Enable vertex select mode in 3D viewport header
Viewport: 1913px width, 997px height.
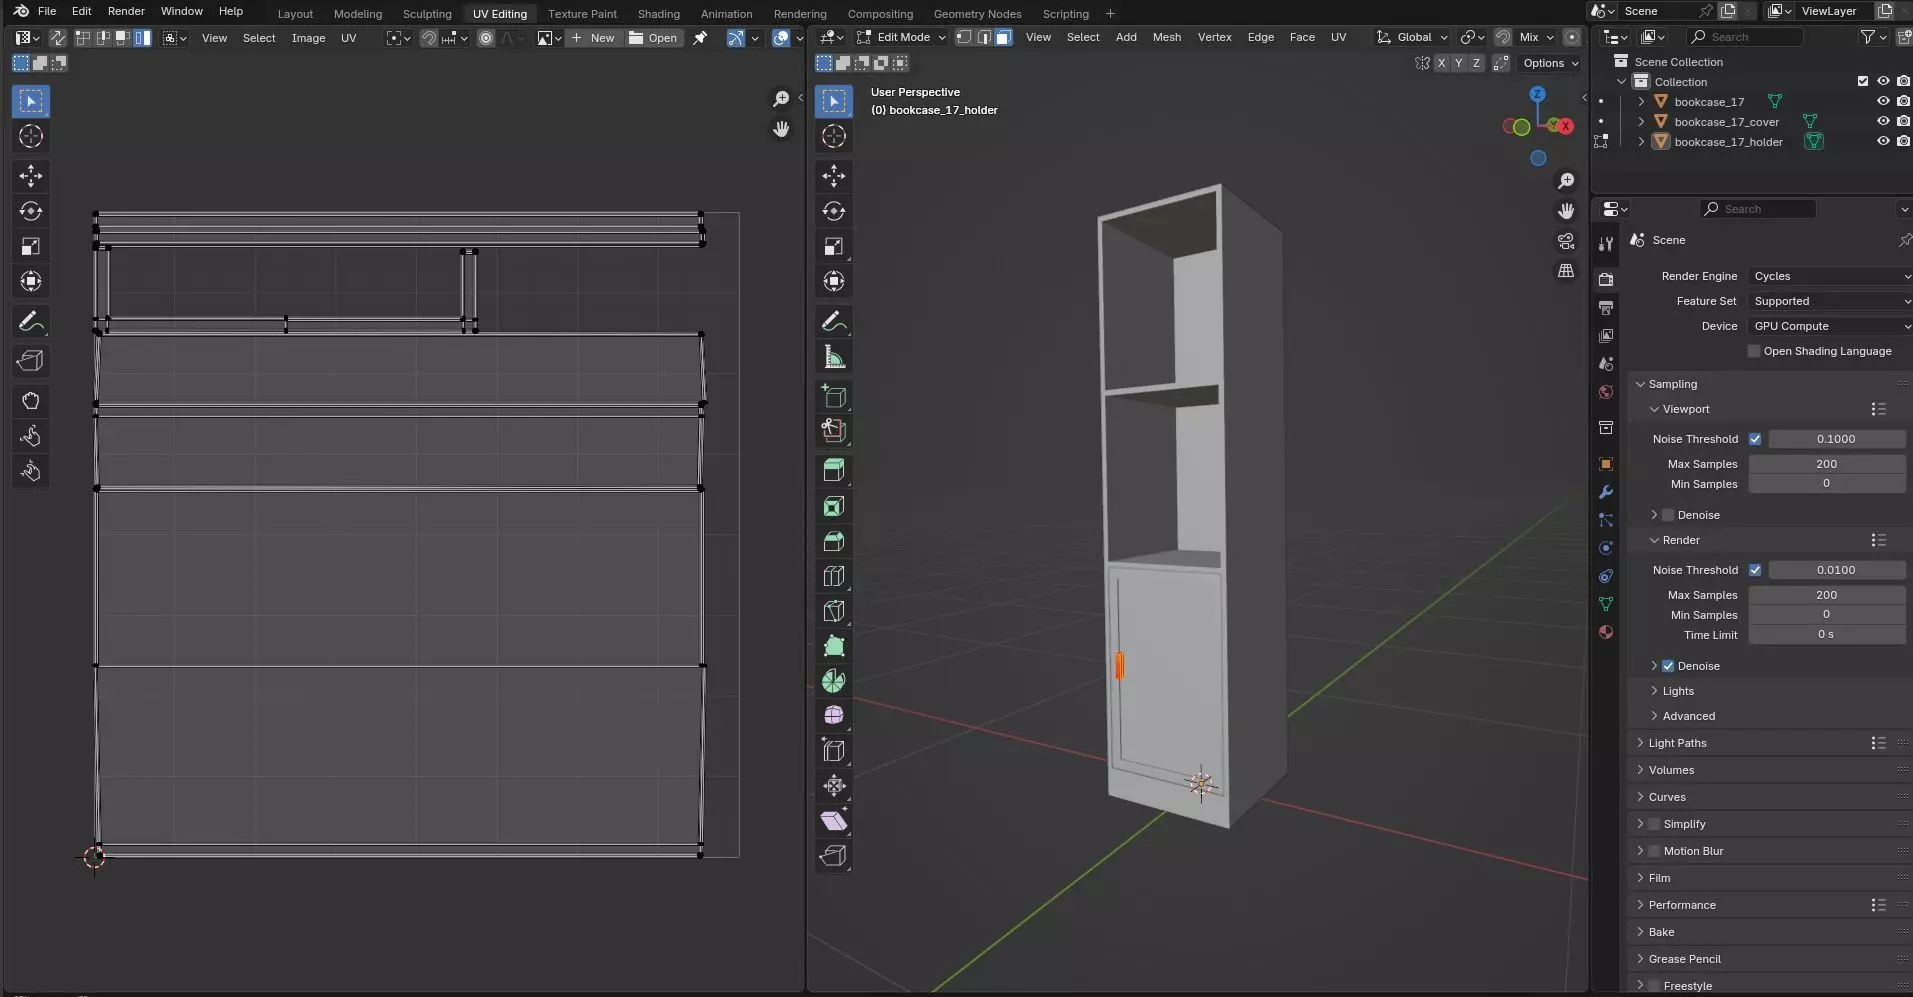(964, 37)
